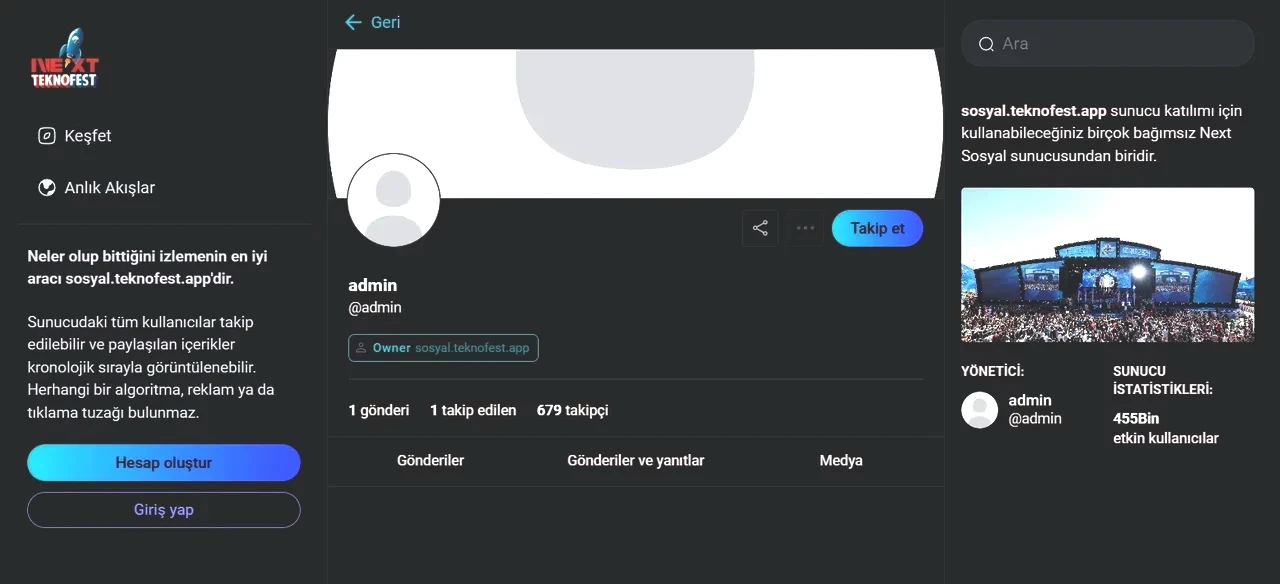Open the three-dots more options menu
Image resolution: width=1280 pixels, height=584 pixels.
click(805, 228)
